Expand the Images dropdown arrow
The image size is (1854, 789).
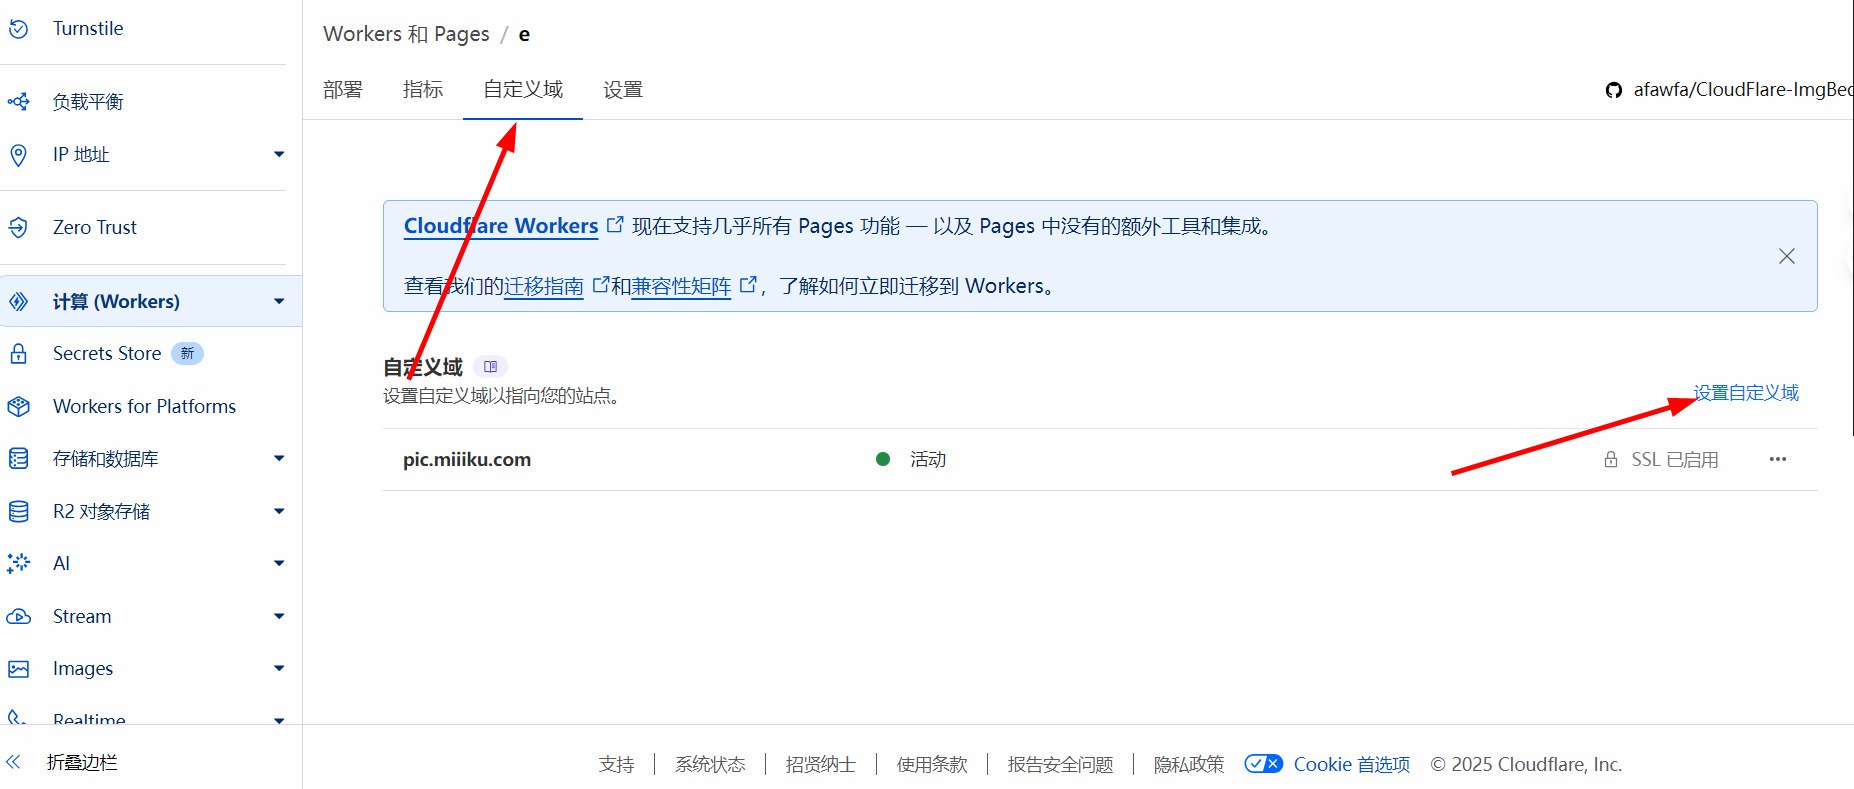click(x=279, y=668)
